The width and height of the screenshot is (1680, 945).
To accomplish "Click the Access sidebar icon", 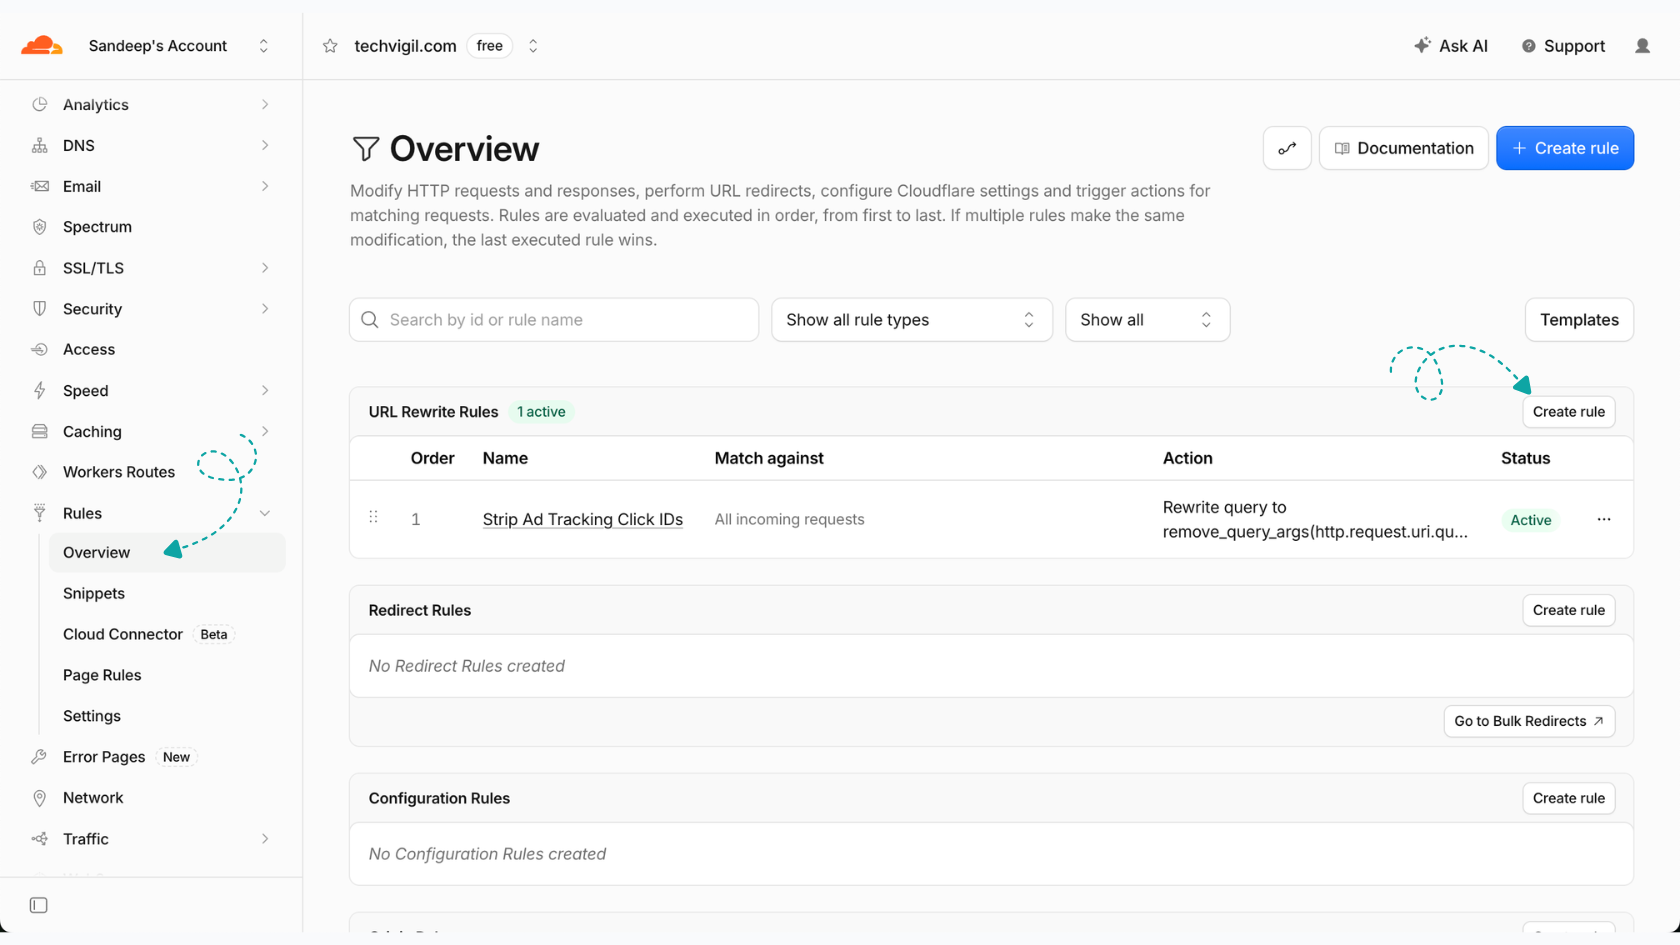I will click(x=40, y=350).
